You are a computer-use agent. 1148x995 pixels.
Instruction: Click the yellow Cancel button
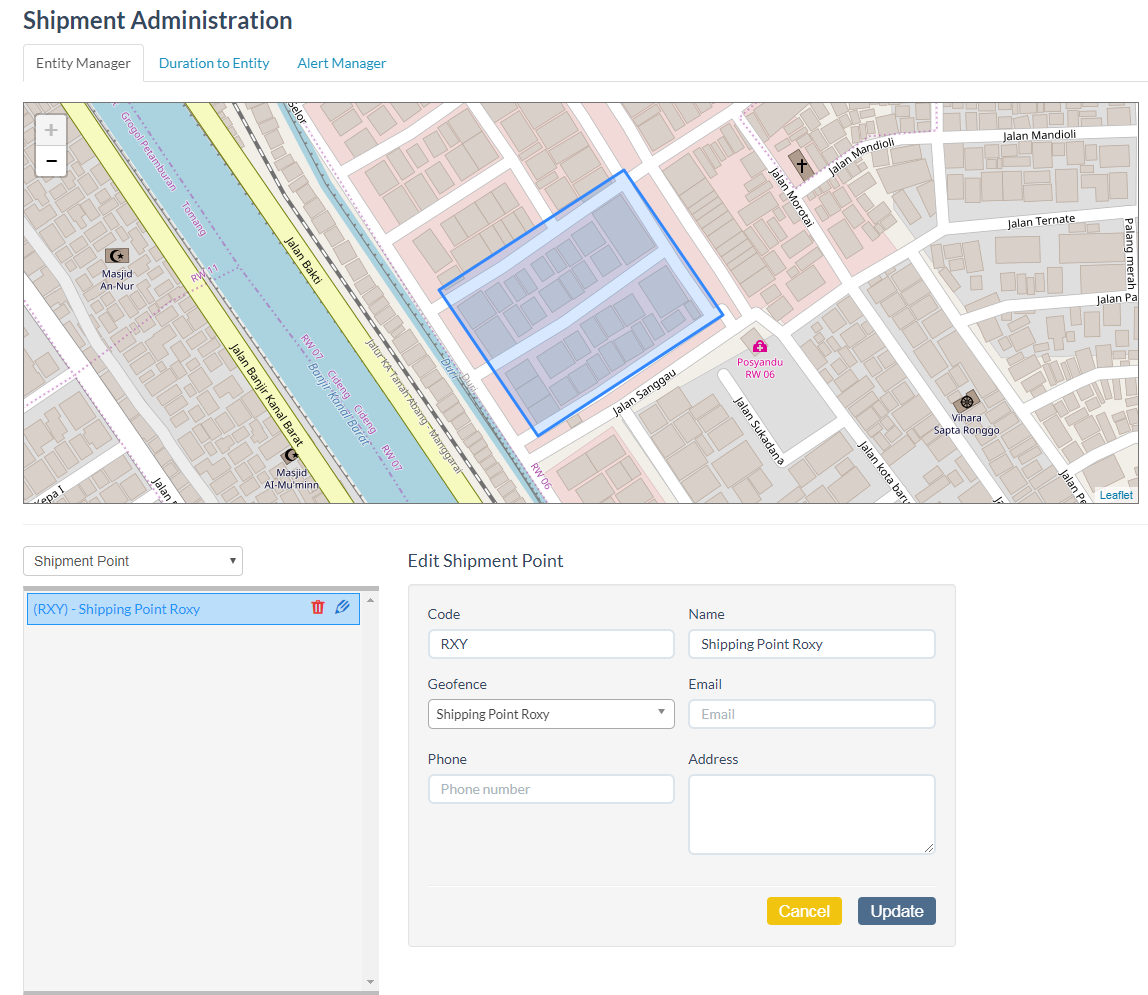point(804,911)
